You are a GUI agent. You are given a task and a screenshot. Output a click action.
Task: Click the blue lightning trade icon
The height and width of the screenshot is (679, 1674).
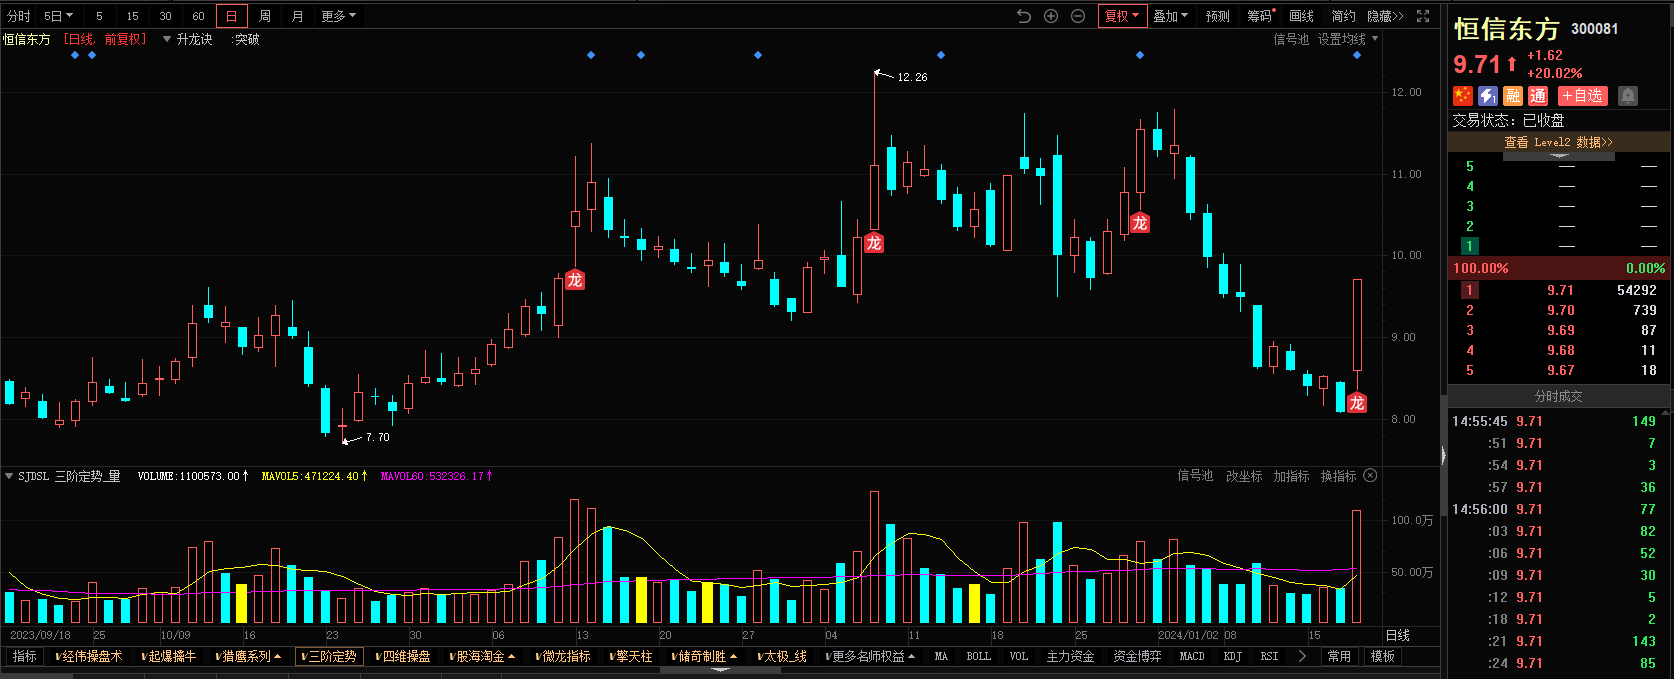pos(1488,96)
